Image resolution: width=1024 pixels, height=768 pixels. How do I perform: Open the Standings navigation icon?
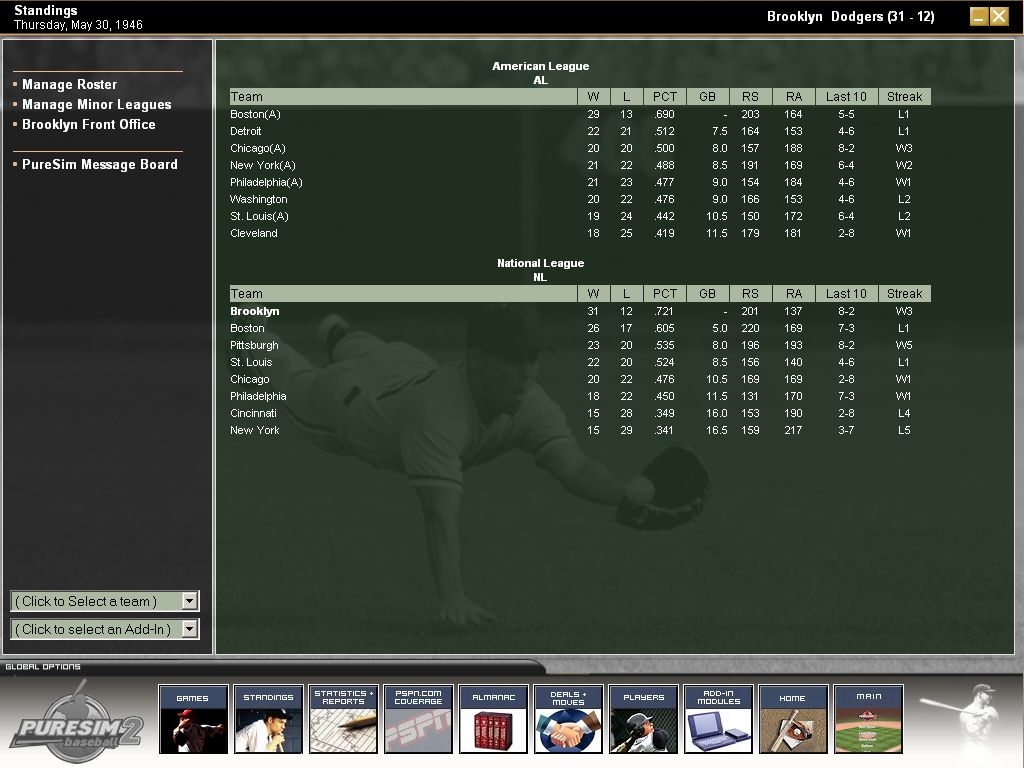(268, 718)
